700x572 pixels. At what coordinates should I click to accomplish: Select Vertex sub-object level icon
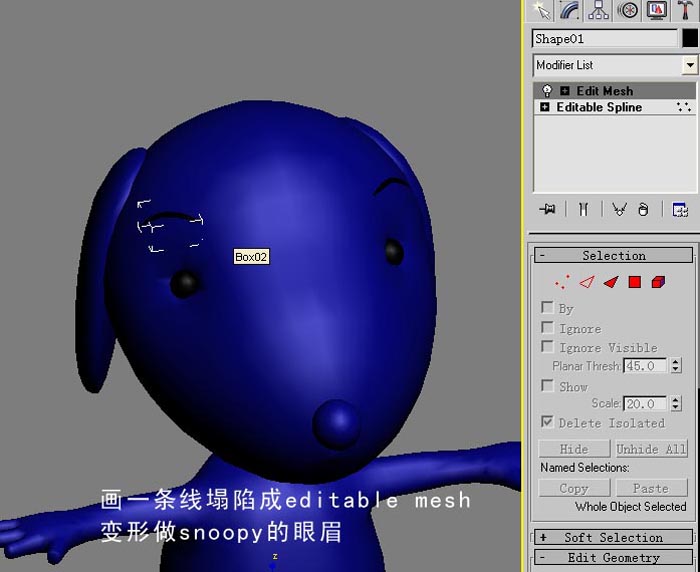coord(562,282)
